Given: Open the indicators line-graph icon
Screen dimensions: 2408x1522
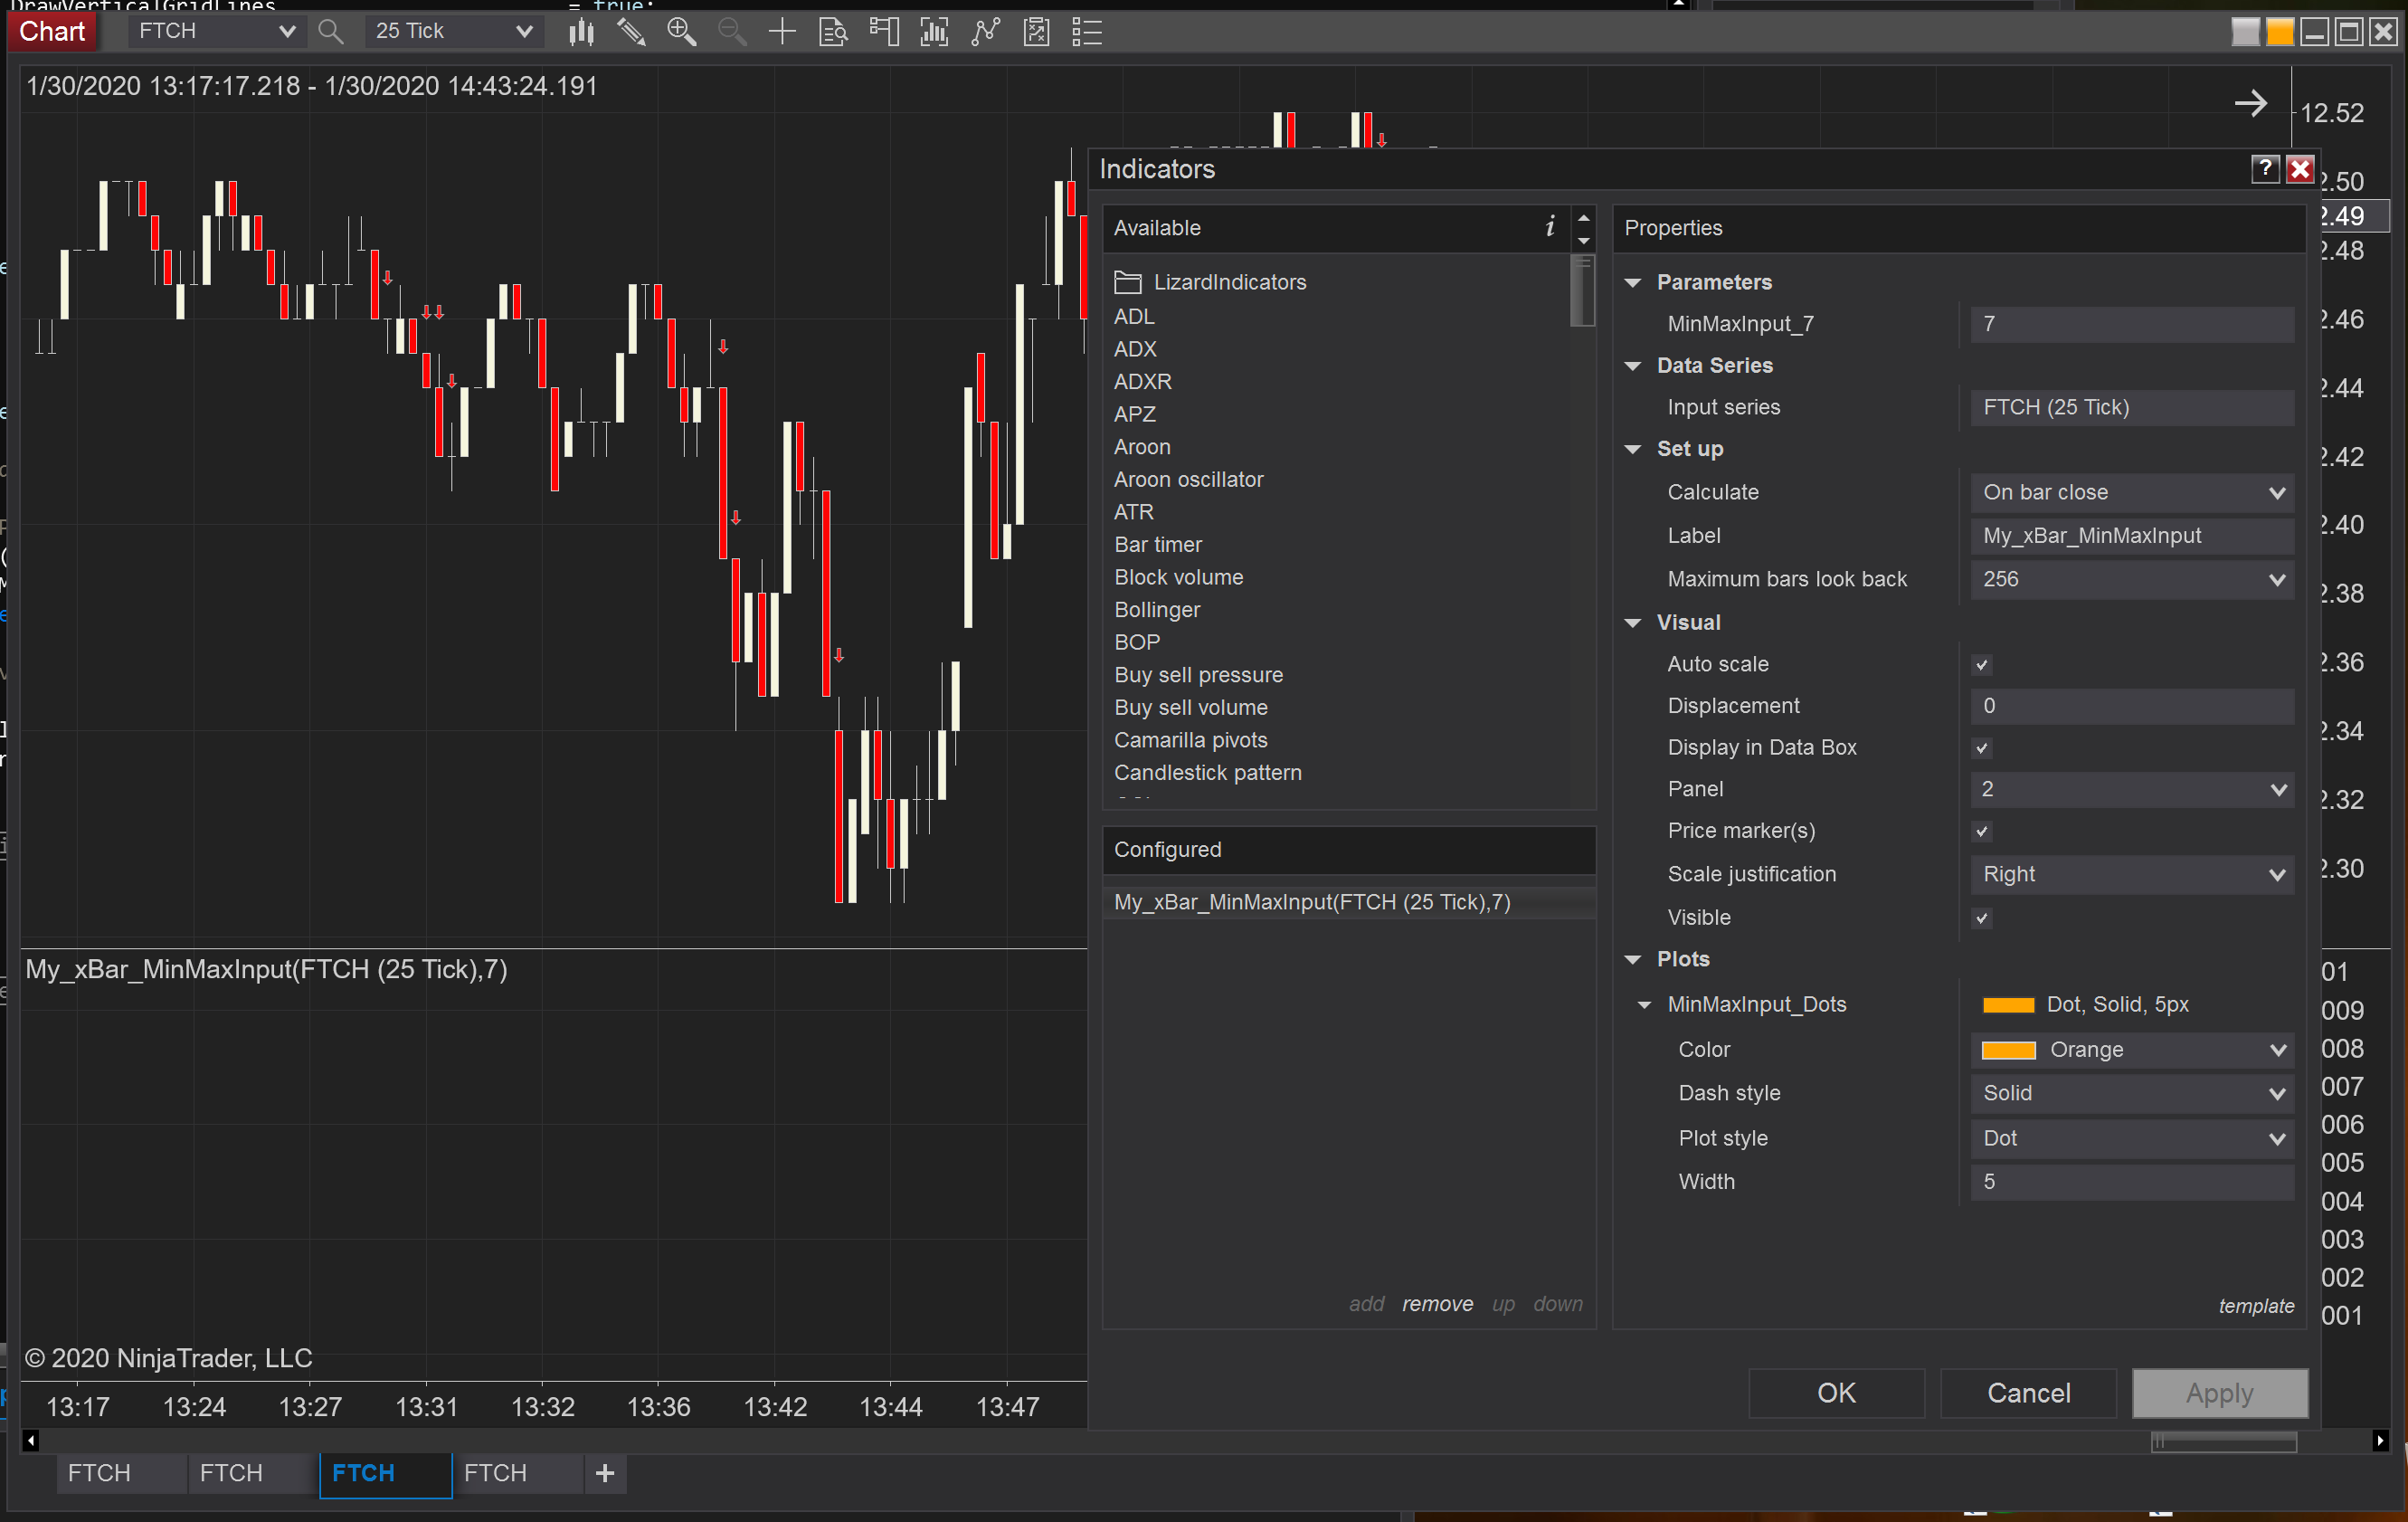Looking at the screenshot, I should [x=985, y=32].
